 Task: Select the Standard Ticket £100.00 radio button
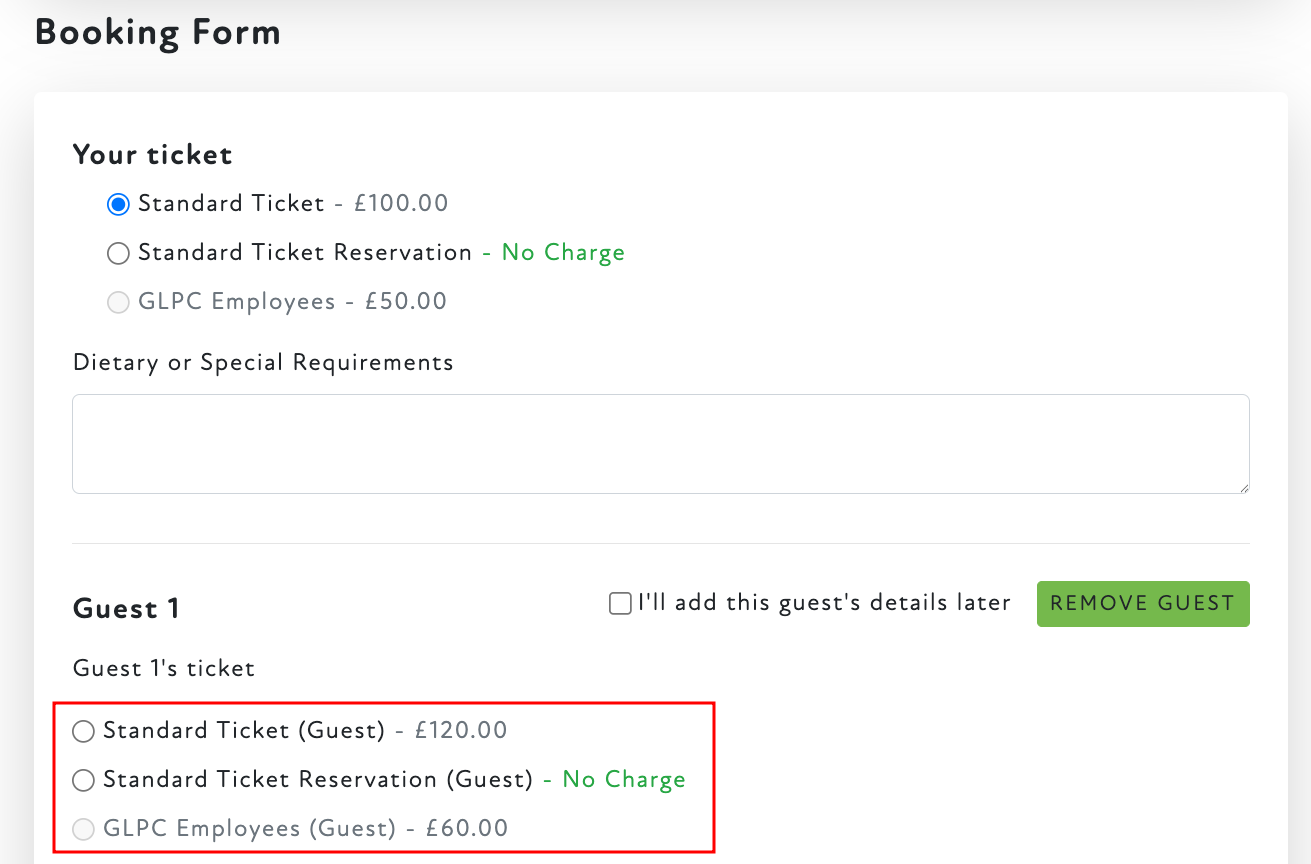pyautogui.click(x=118, y=204)
